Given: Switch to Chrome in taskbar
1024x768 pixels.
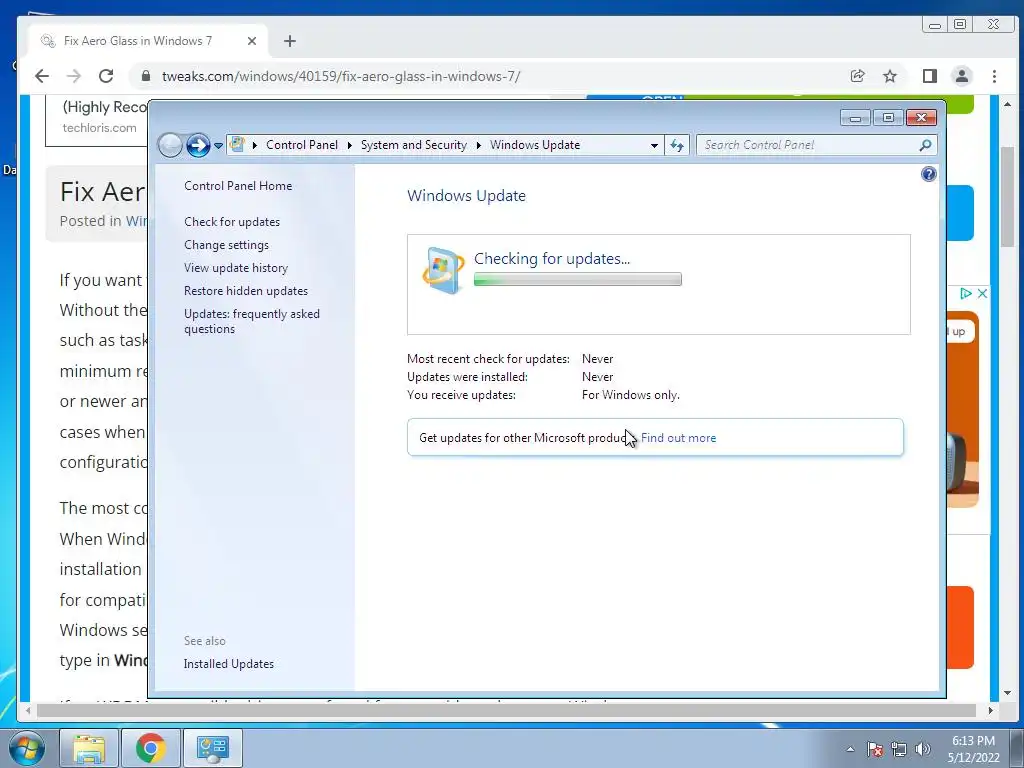Looking at the screenshot, I should coord(151,748).
